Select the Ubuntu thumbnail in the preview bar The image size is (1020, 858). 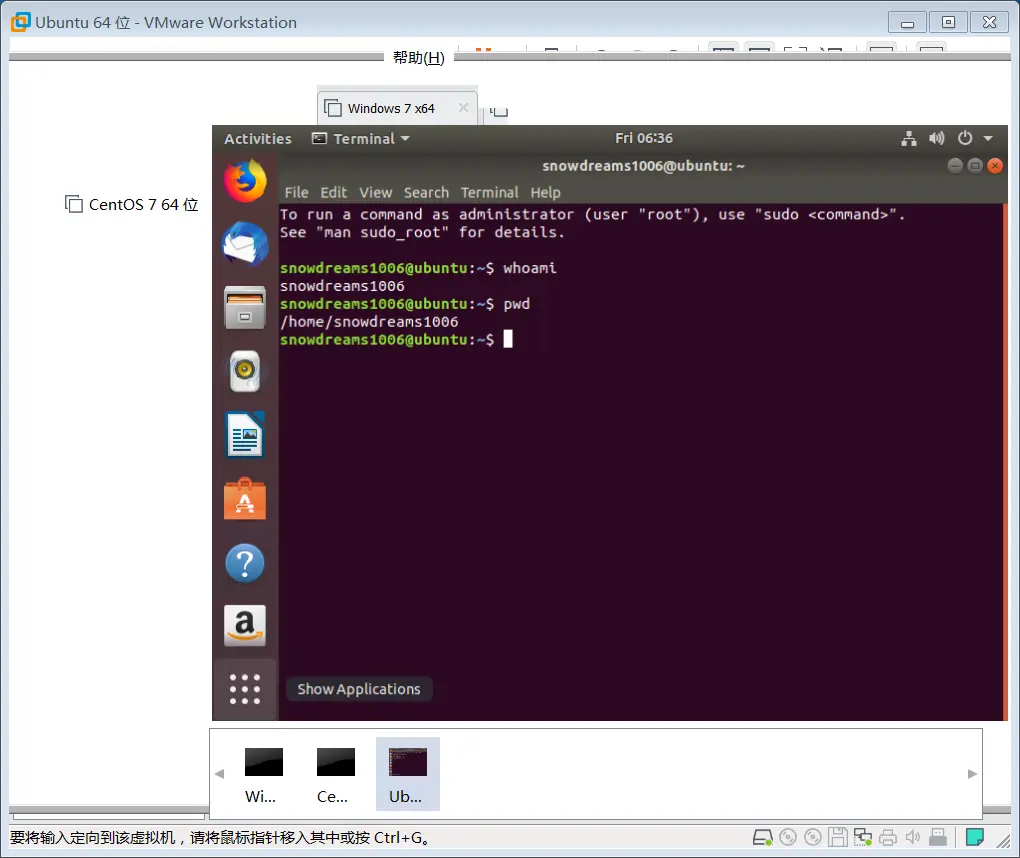point(407,773)
